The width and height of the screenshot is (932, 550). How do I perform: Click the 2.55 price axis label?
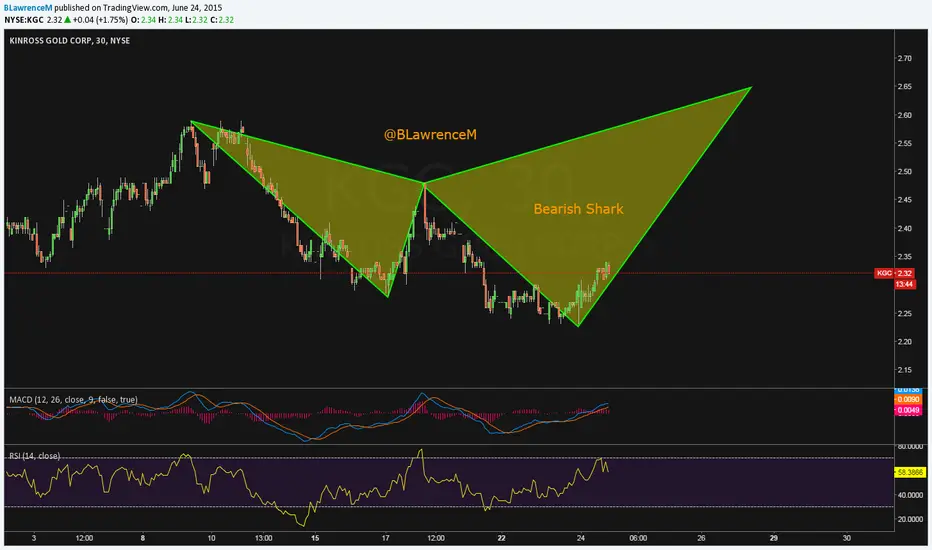[904, 143]
